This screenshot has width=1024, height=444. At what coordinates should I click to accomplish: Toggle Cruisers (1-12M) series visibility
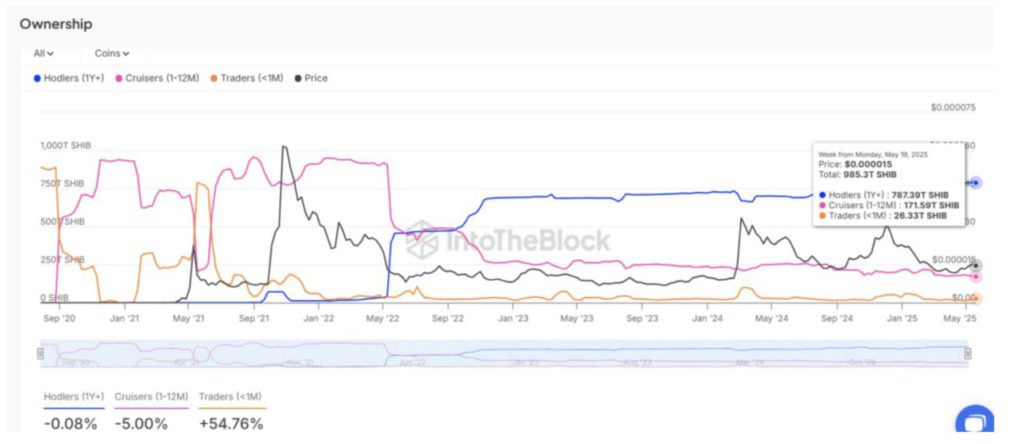[162, 78]
